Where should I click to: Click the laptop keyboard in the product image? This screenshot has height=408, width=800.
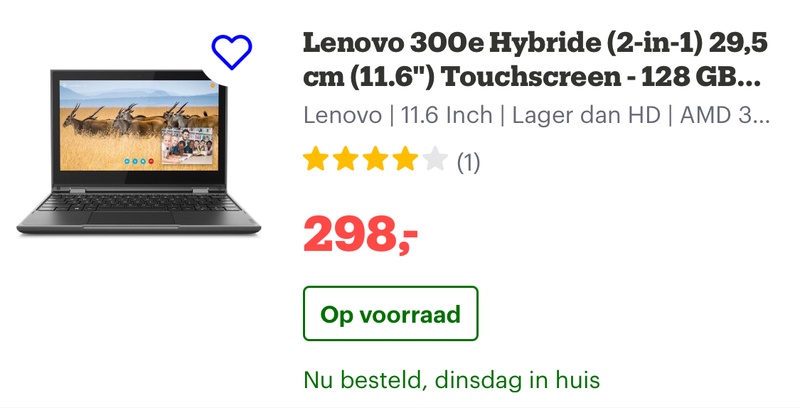[x=139, y=201]
